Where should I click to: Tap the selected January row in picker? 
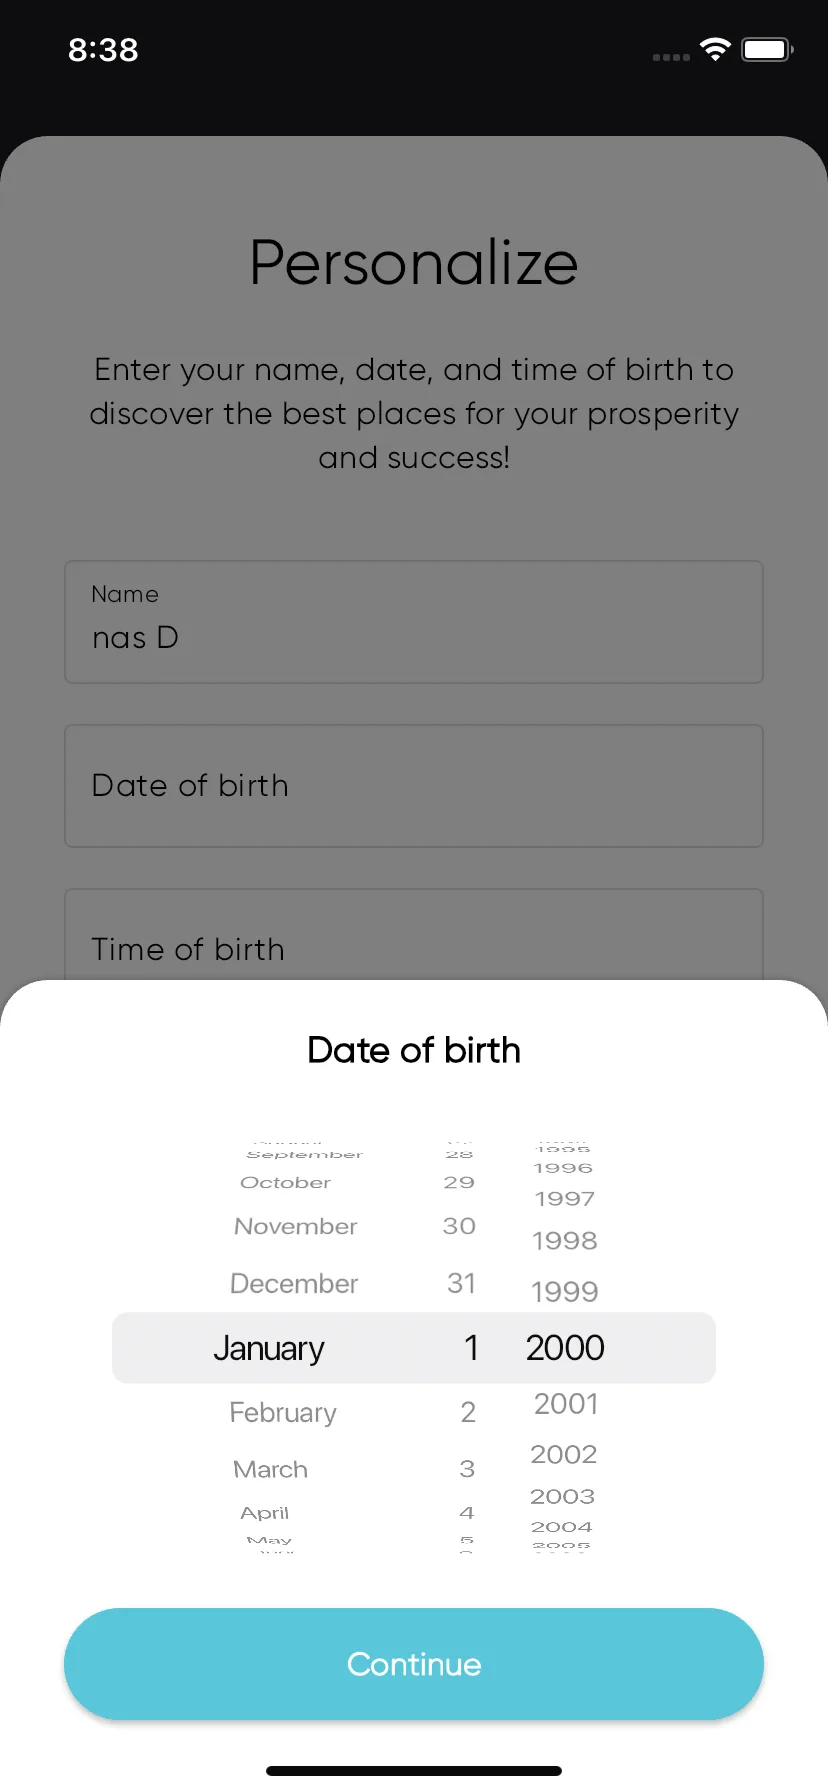414,1348
